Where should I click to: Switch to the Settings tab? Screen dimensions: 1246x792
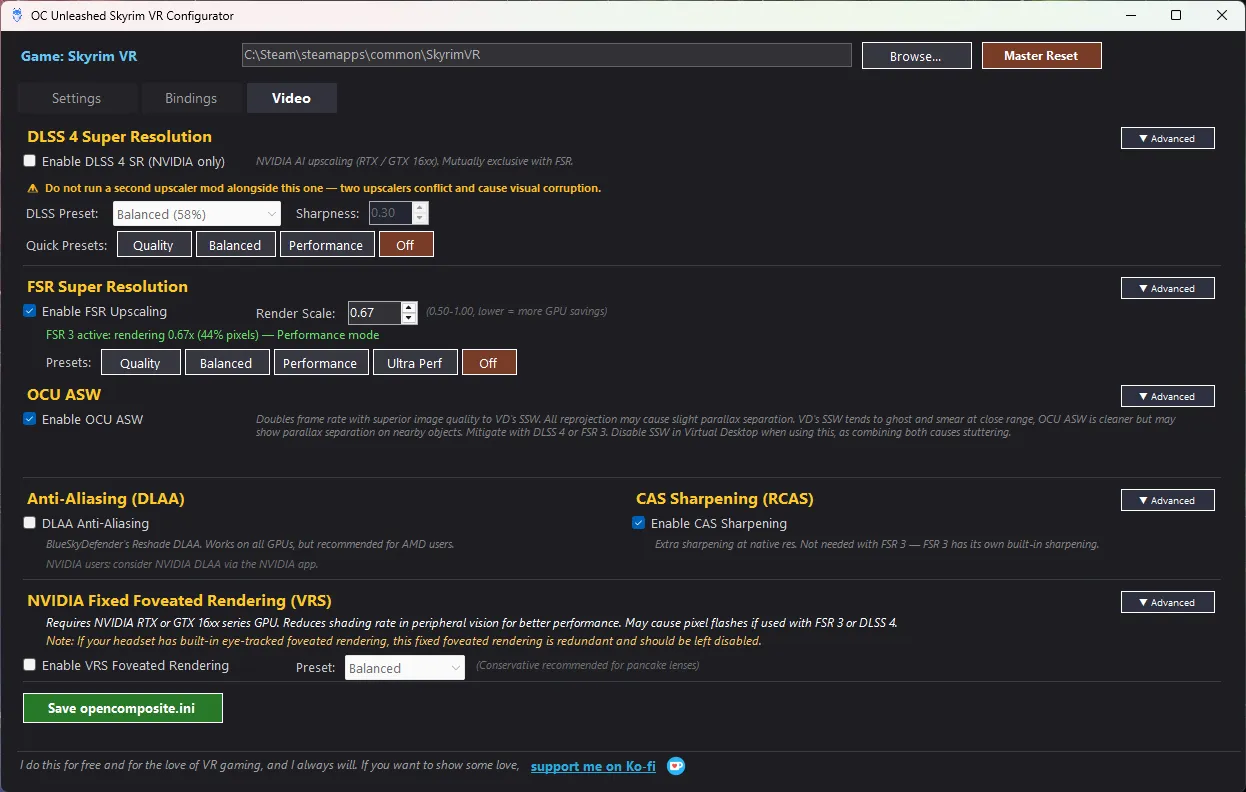pyautogui.click(x=76, y=98)
